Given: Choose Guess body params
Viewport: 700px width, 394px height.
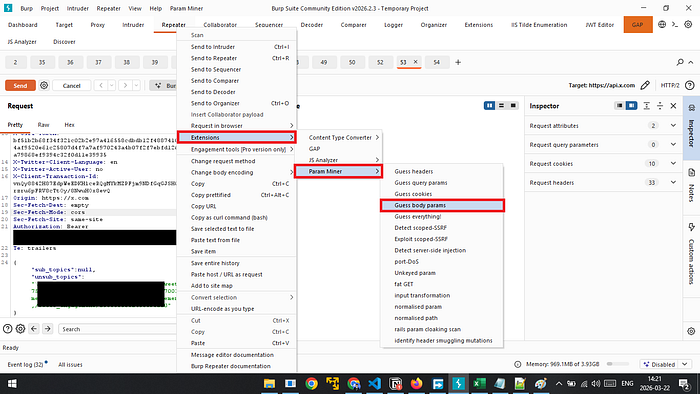Looking at the screenshot, I should [442, 205].
